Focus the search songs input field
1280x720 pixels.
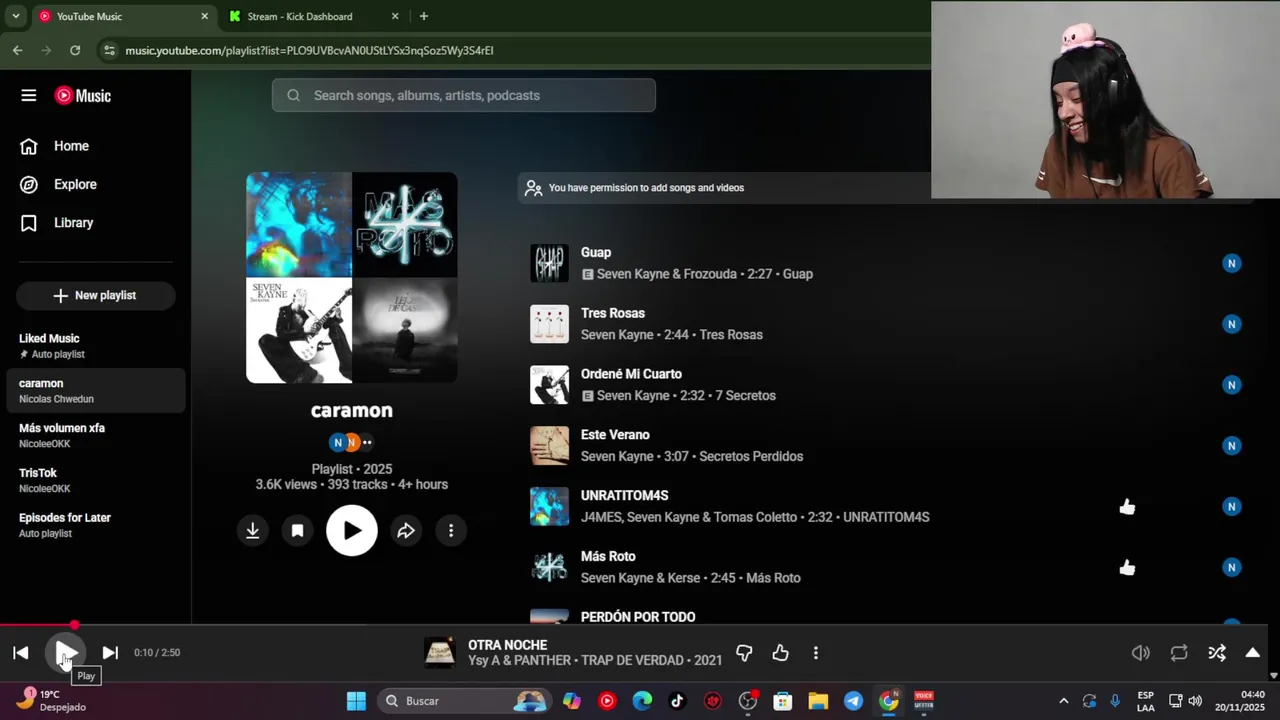click(464, 95)
